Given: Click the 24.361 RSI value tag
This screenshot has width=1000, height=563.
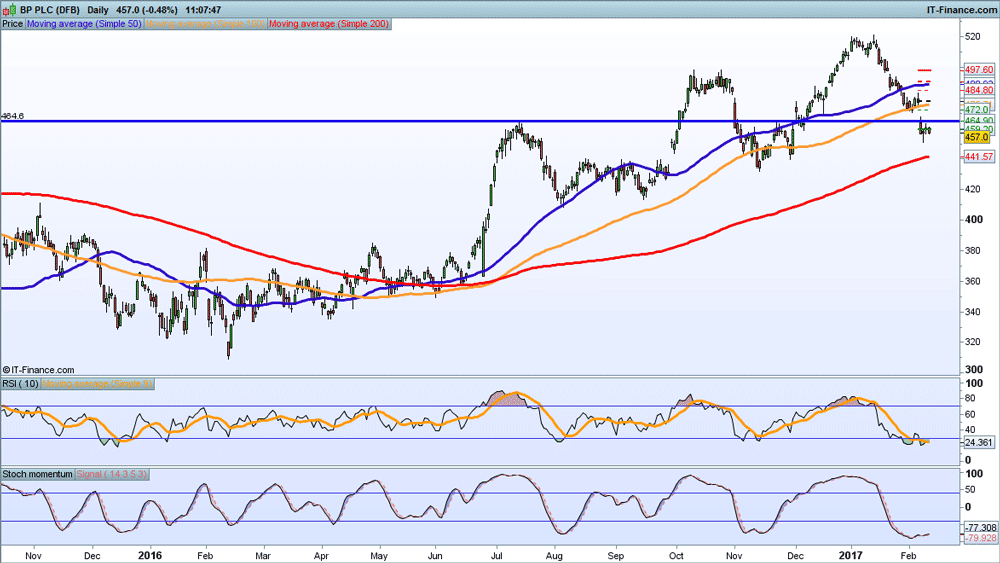Looking at the screenshot, I should pyautogui.click(x=978, y=442).
